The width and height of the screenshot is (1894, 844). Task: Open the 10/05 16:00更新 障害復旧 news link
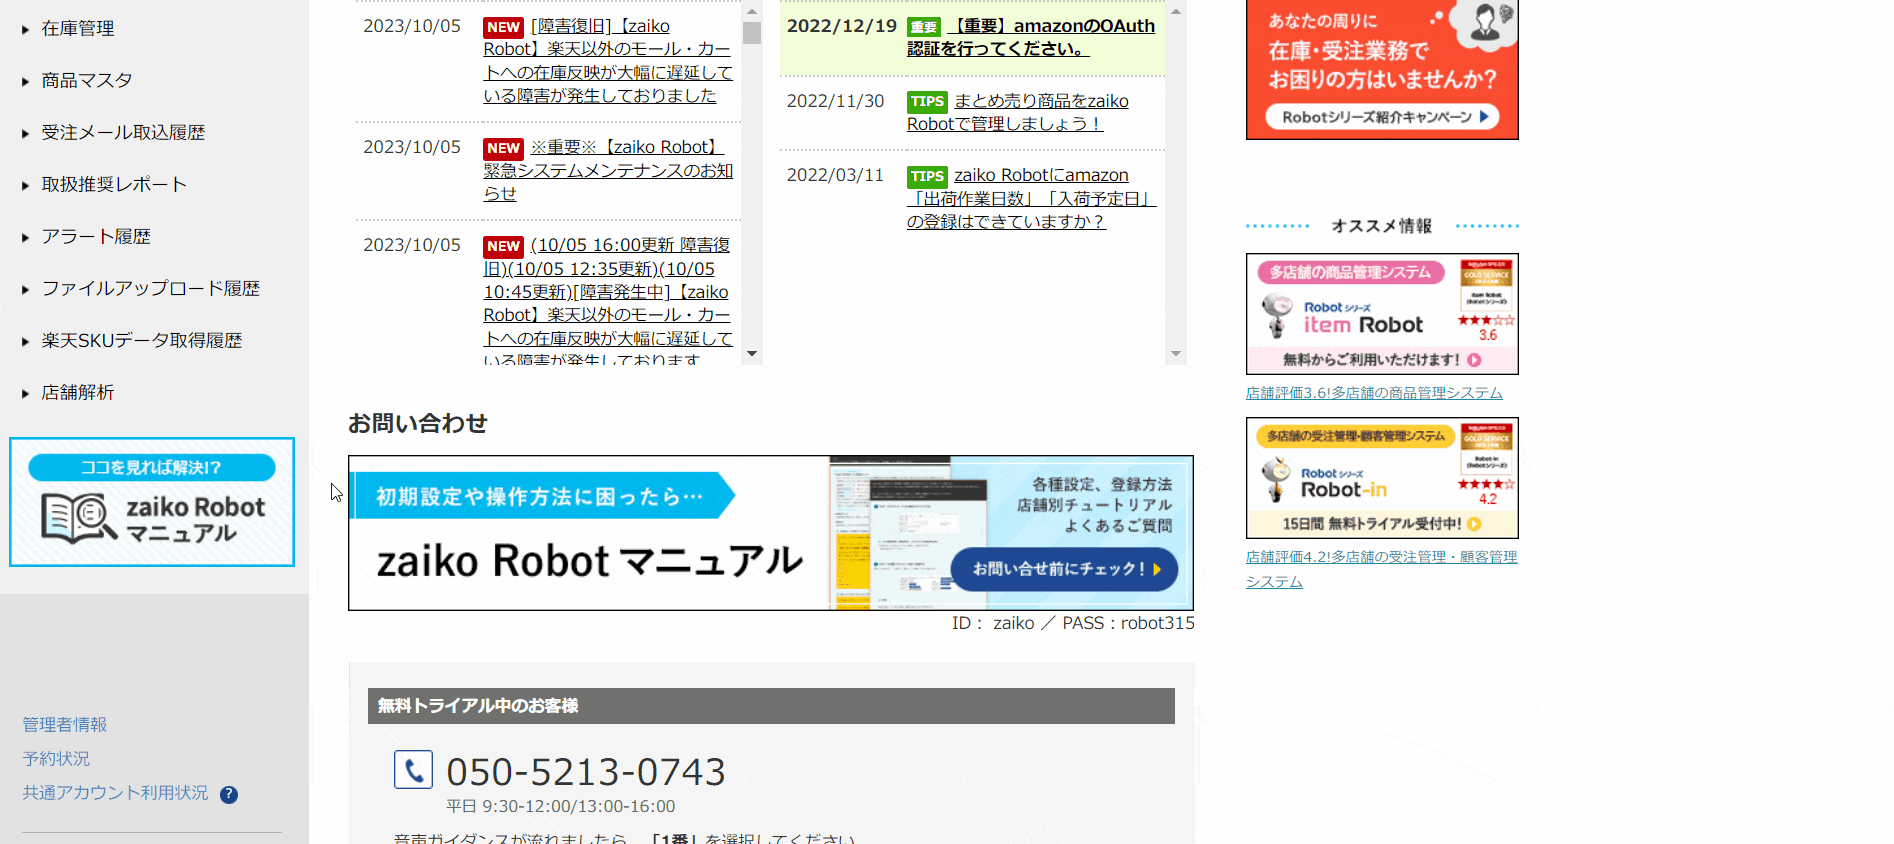608,302
